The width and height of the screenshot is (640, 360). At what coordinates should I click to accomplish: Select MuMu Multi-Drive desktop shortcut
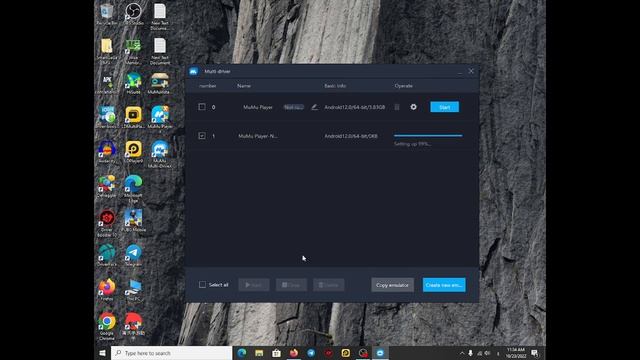click(x=160, y=154)
